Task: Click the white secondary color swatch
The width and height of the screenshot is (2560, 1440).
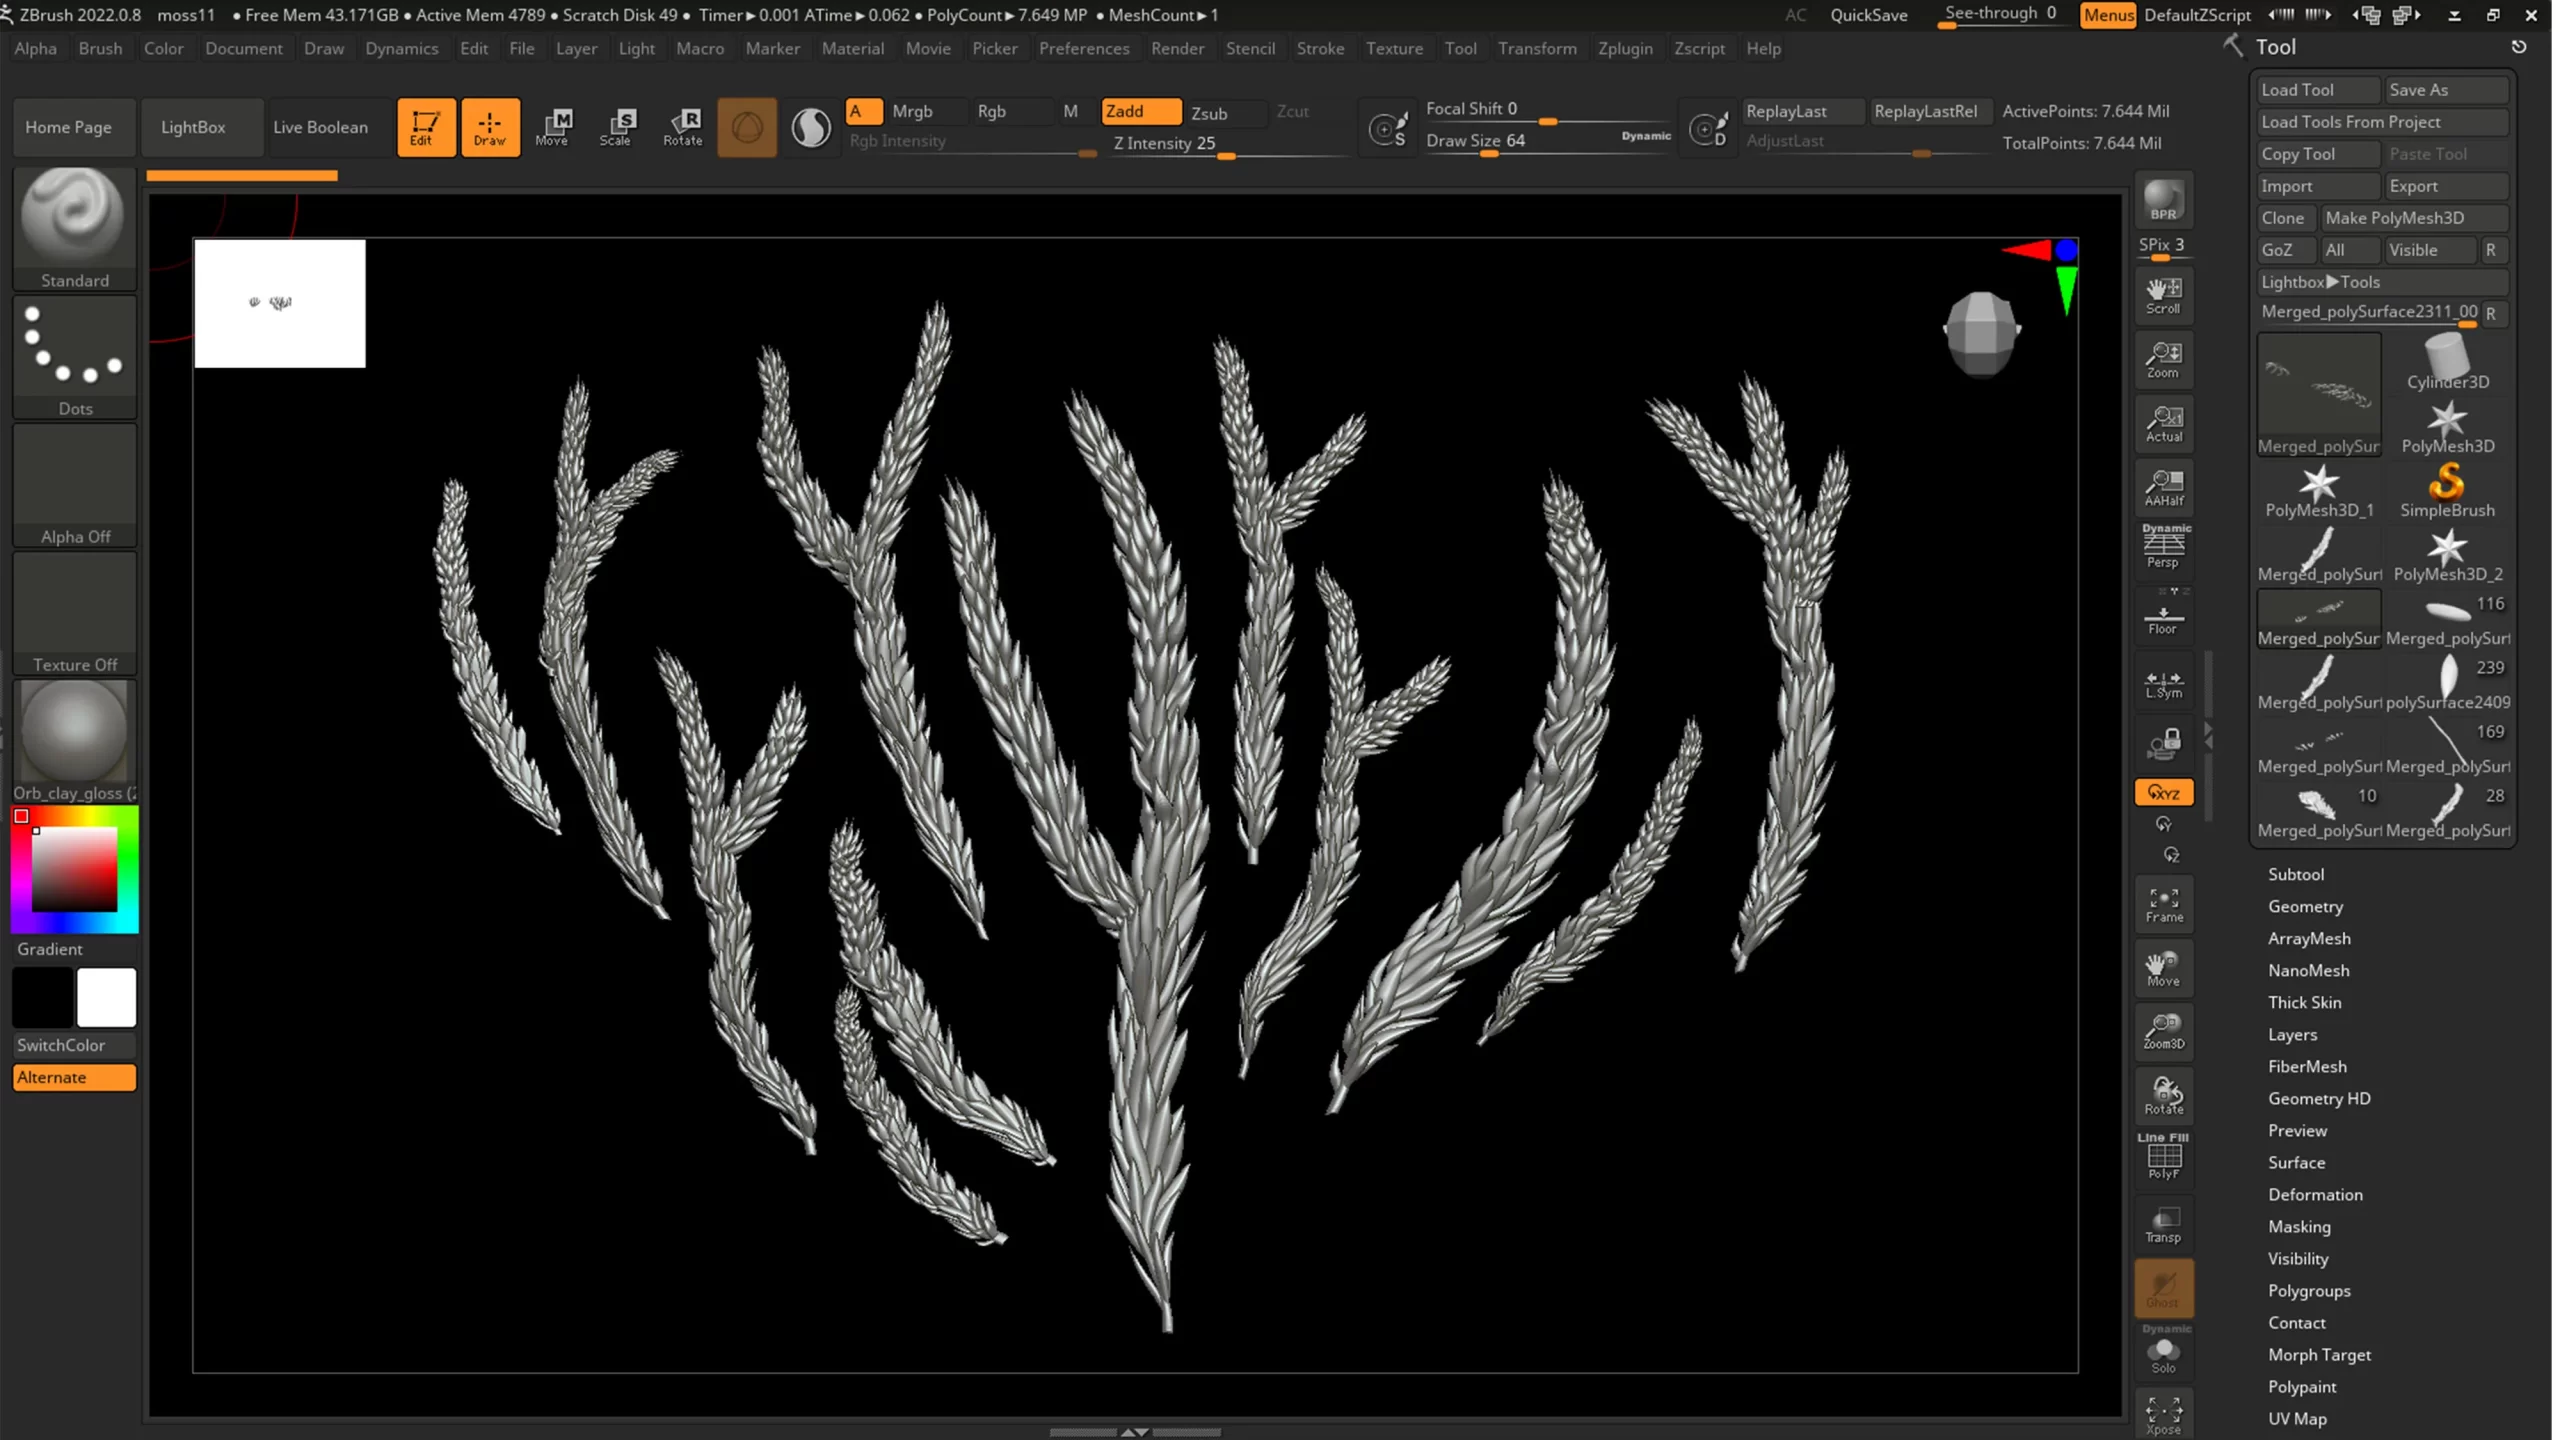Action: click(107, 997)
